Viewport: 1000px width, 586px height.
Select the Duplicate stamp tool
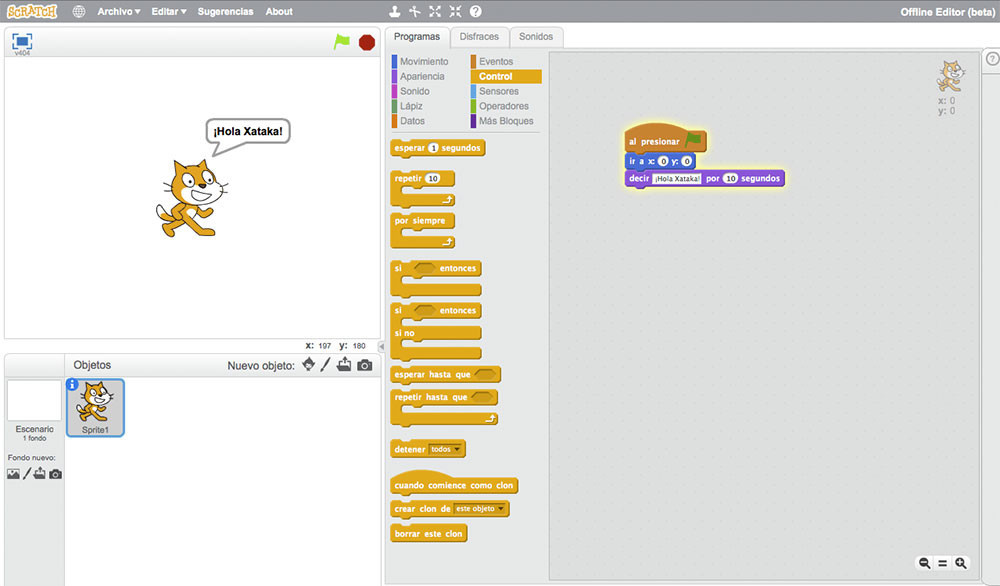(x=395, y=11)
